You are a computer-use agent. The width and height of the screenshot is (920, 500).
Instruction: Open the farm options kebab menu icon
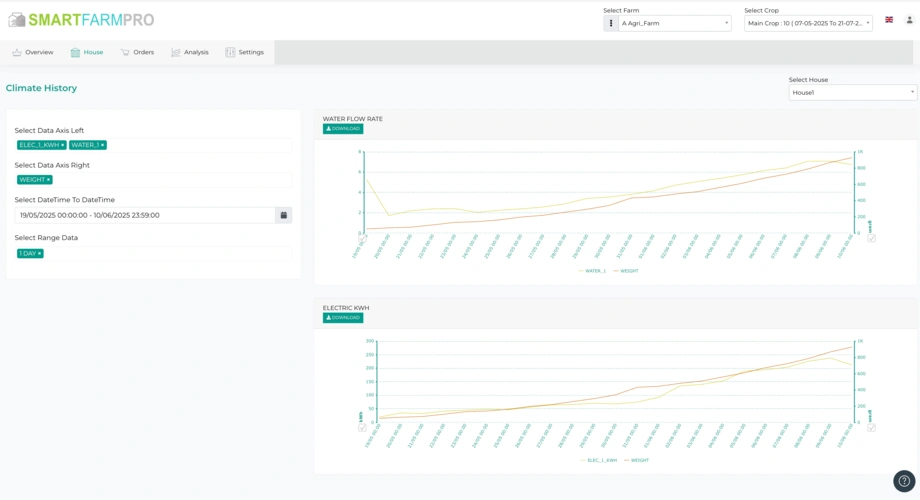611,23
